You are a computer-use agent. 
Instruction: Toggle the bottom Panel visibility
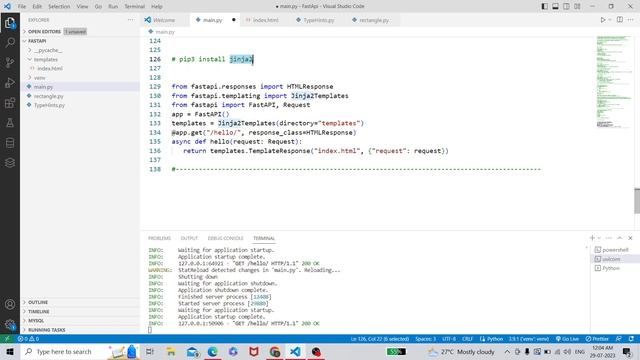coord(556,6)
